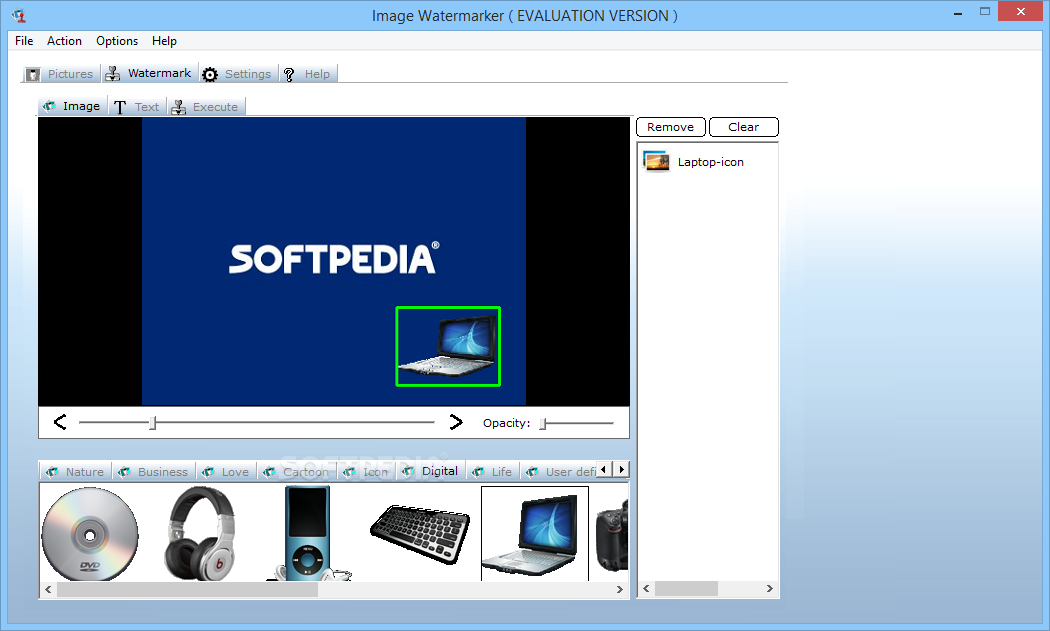1050x631 pixels.
Task: Choose the camera clipart
Action: pyautogui.click(x=612, y=533)
